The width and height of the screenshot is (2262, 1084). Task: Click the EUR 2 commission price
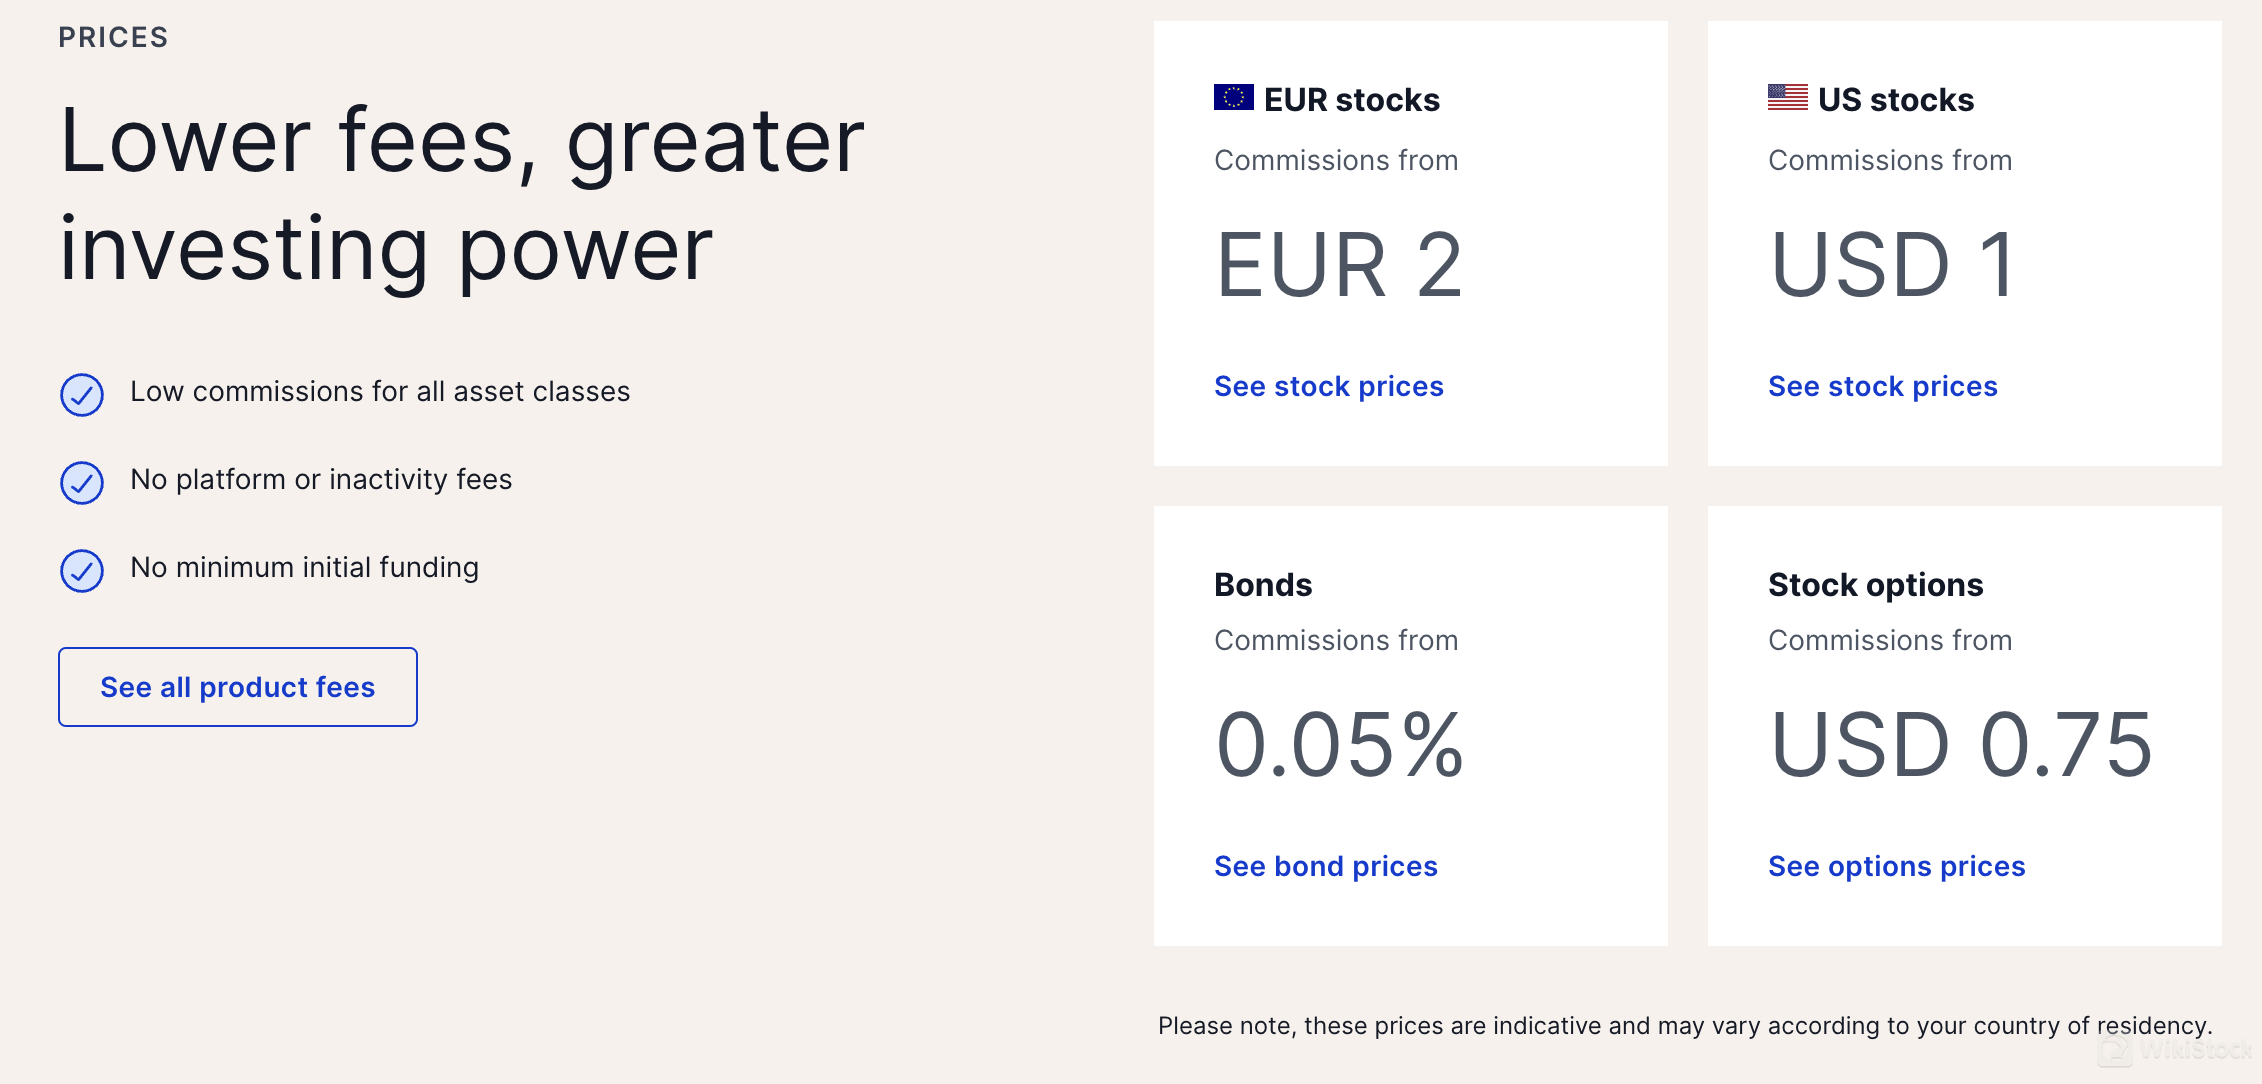point(1339,265)
